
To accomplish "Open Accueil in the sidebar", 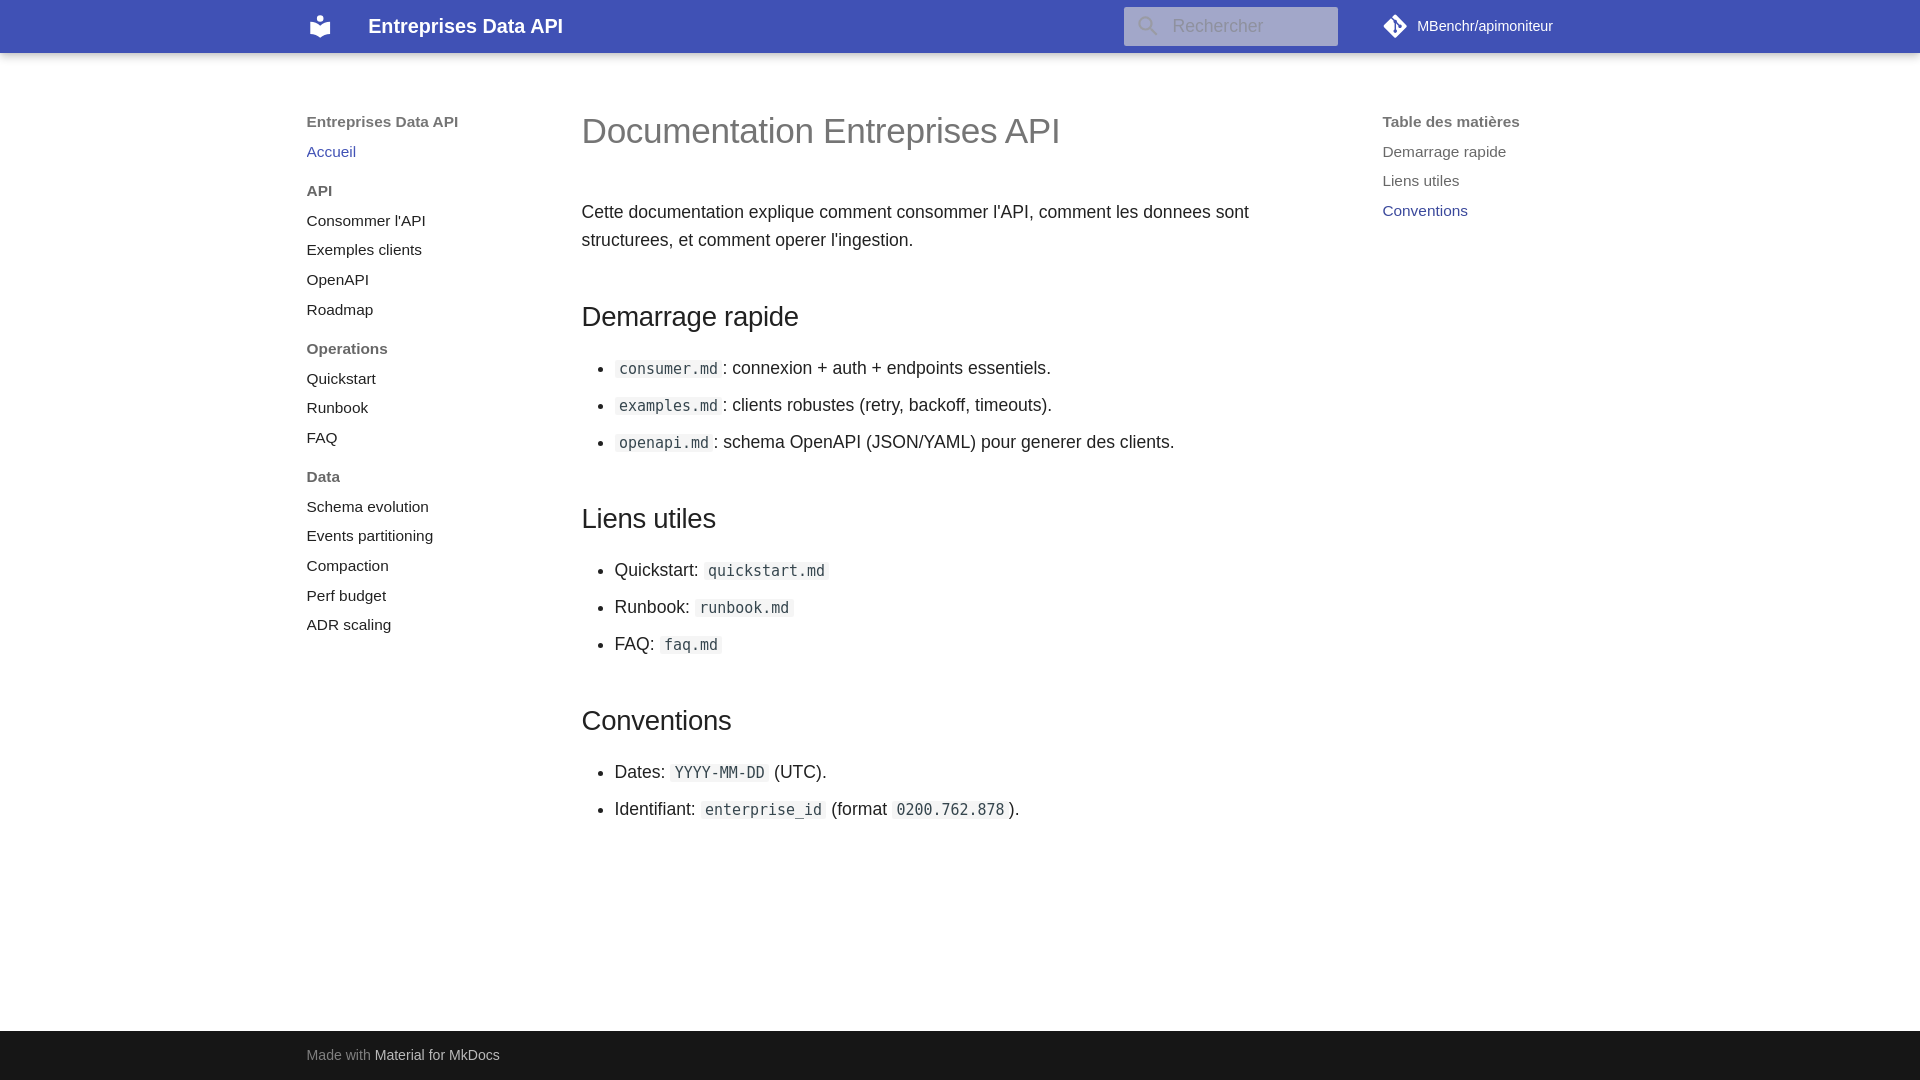I will coord(331,152).
